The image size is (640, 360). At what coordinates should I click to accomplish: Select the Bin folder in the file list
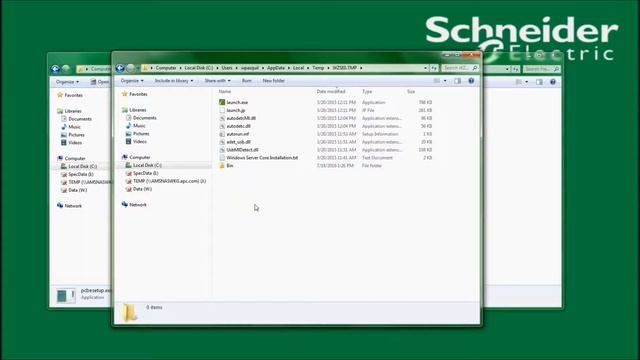[230, 166]
